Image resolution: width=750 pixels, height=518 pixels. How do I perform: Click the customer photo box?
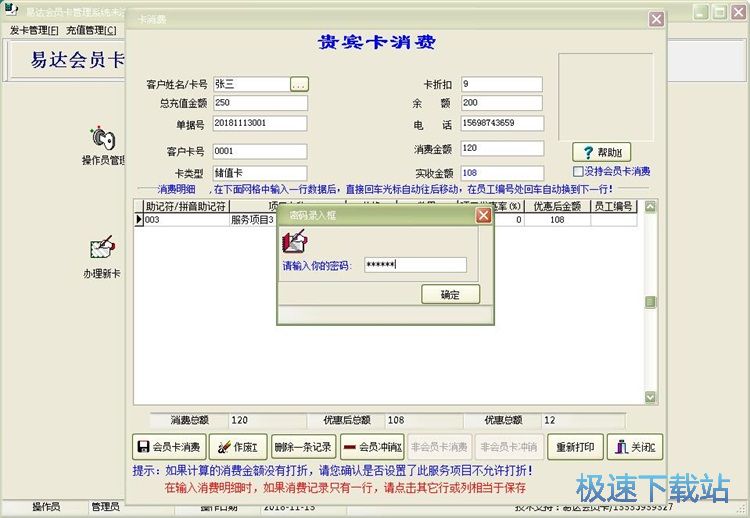(606, 97)
